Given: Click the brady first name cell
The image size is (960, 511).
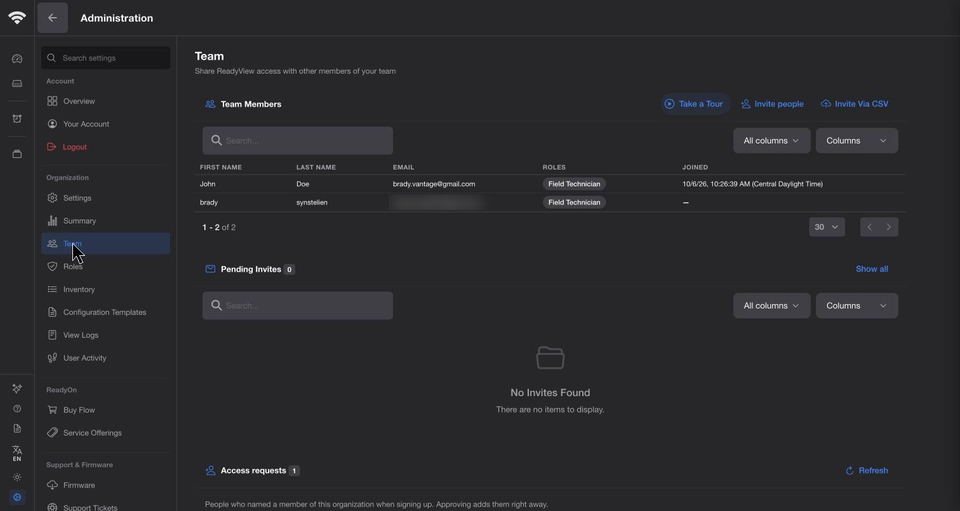Looking at the screenshot, I should (209, 203).
